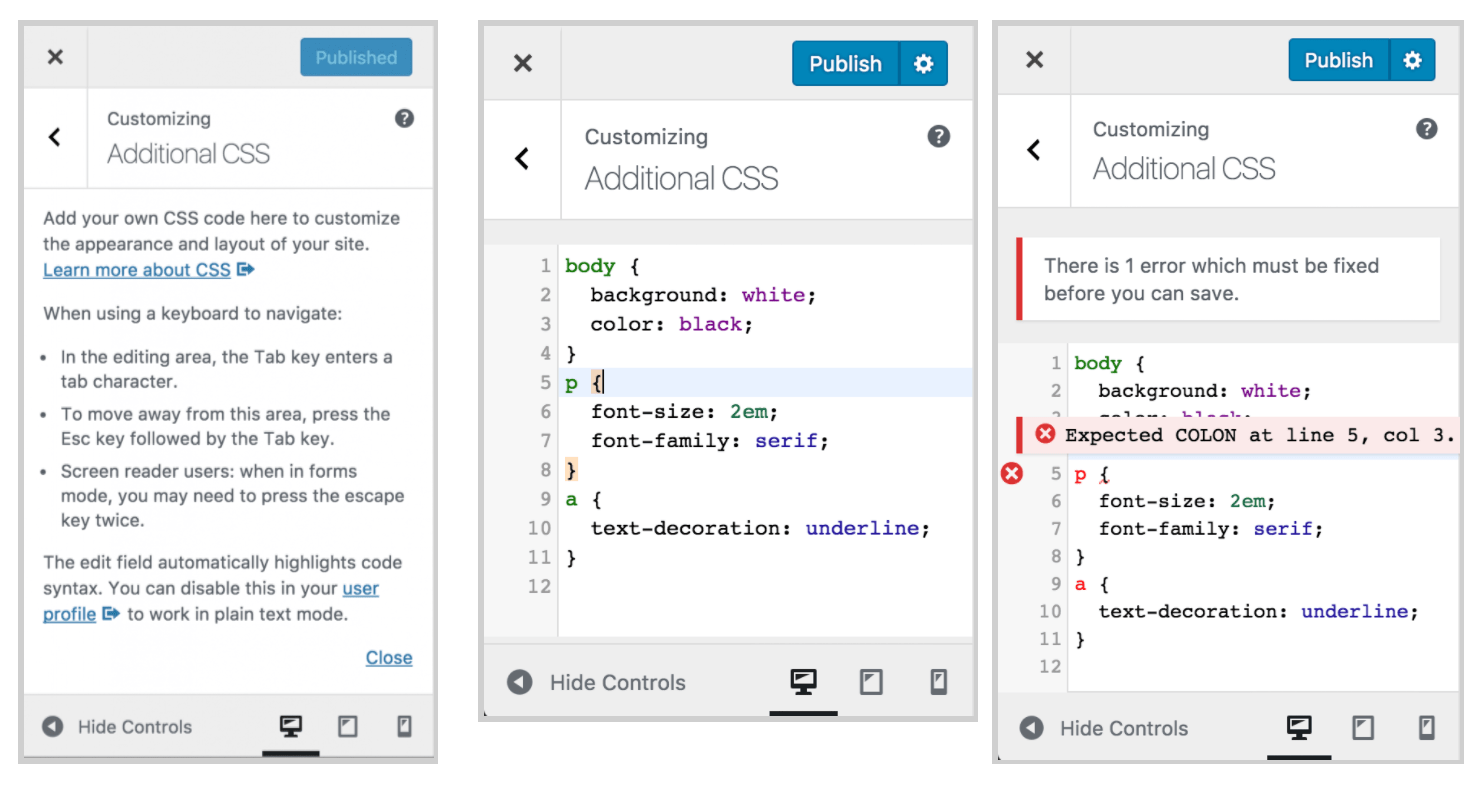This screenshot has height=786, width=1484.
Task: Click the red error marker beside line 5
Action: point(1012,474)
